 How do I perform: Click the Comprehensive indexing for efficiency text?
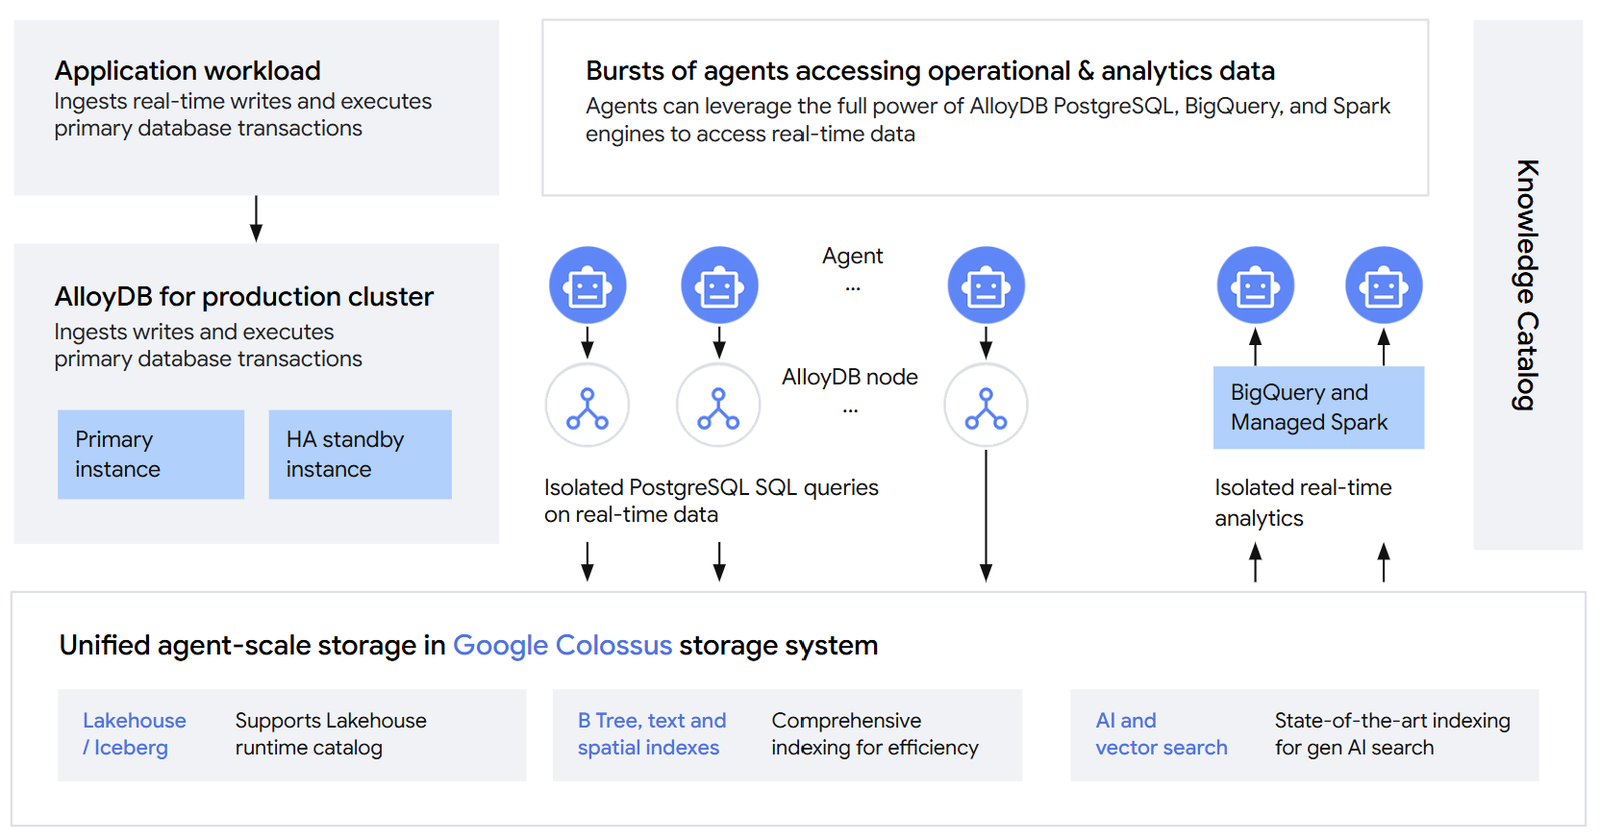pos(875,734)
